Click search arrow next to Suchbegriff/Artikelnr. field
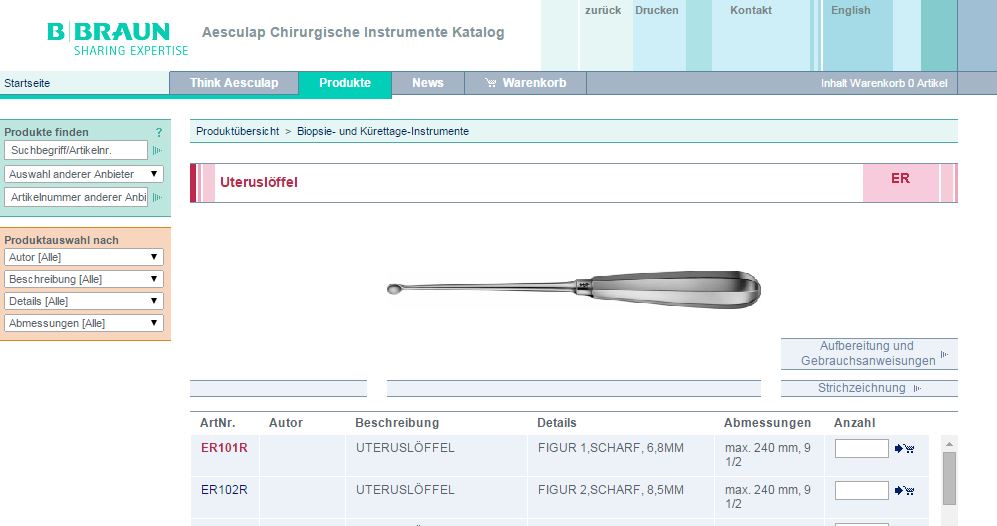The height and width of the screenshot is (526, 997). tap(157, 150)
